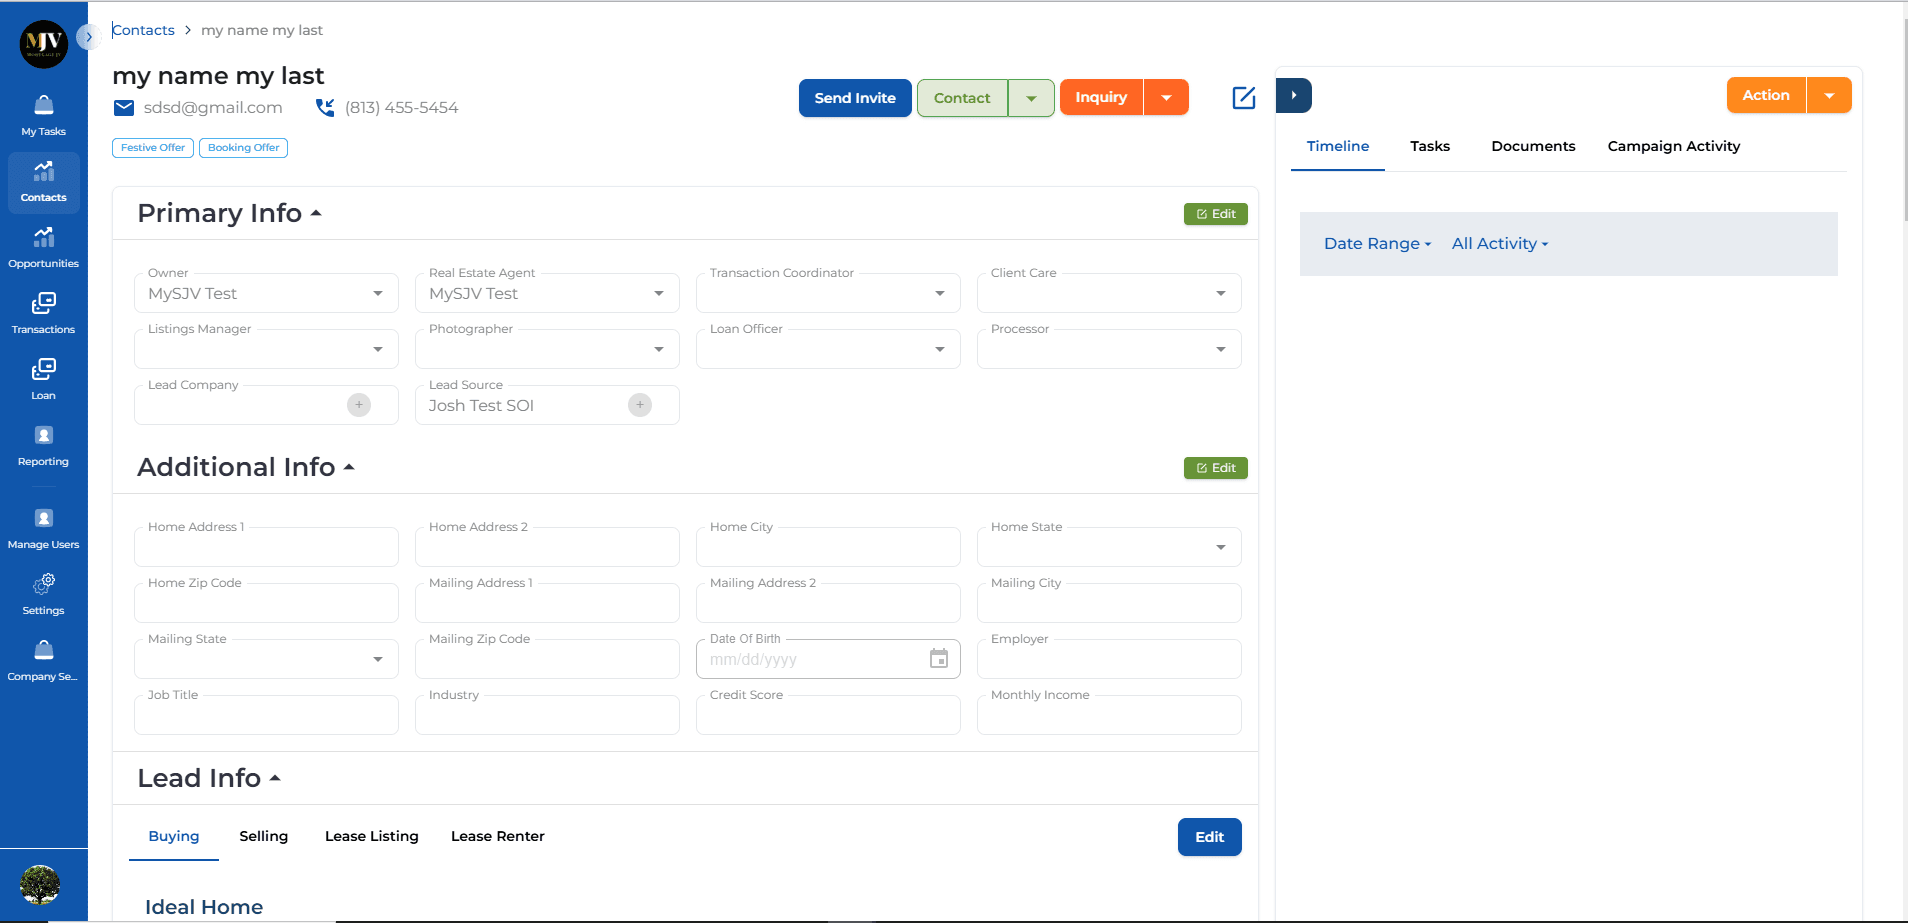Expand the sidebar with the chevron toggle
Image resolution: width=1908 pixels, height=923 pixels.
click(x=88, y=37)
